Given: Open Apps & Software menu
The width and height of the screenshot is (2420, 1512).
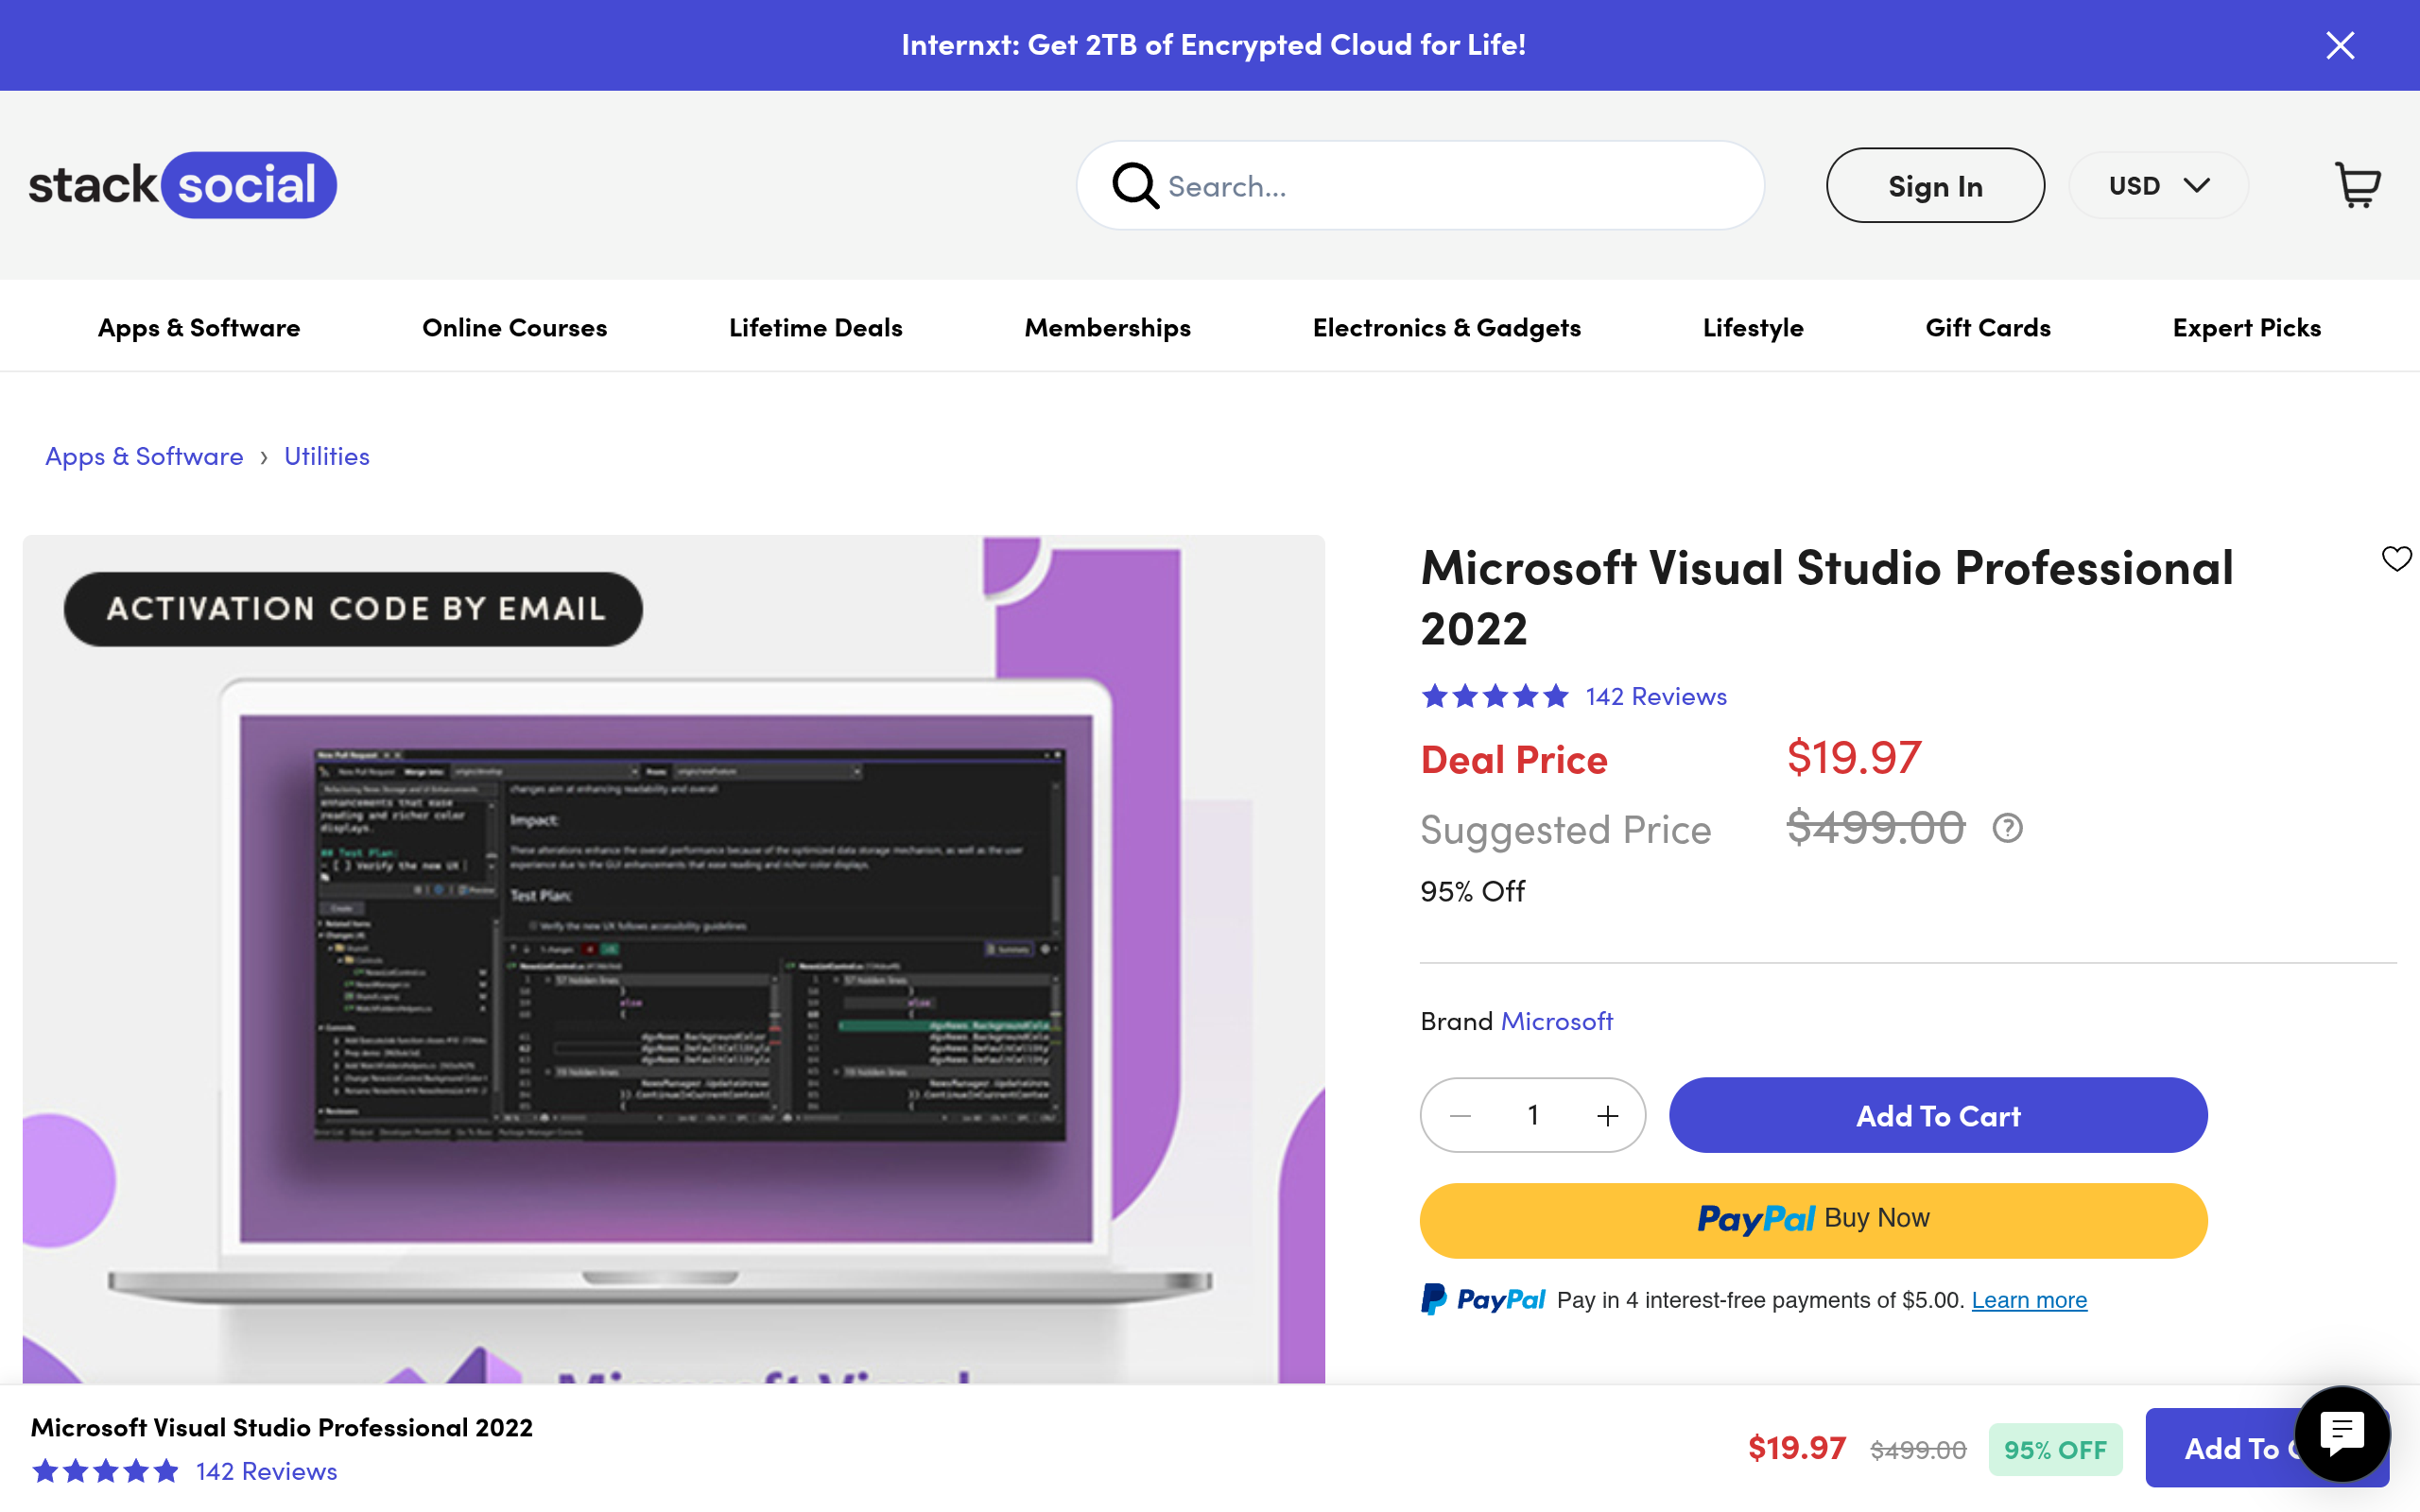Looking at the screenshot, I should (x=199, y=327).
